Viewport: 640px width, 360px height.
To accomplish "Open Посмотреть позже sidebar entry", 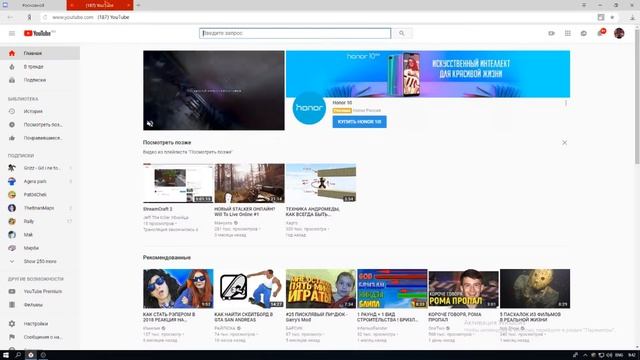I will tap(40, 124).
